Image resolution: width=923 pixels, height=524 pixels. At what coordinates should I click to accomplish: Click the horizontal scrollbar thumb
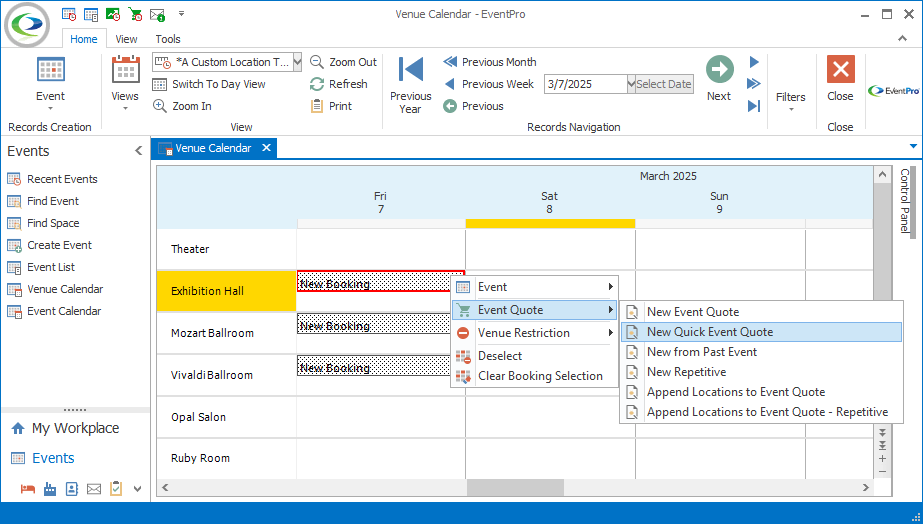pos(515,487)
